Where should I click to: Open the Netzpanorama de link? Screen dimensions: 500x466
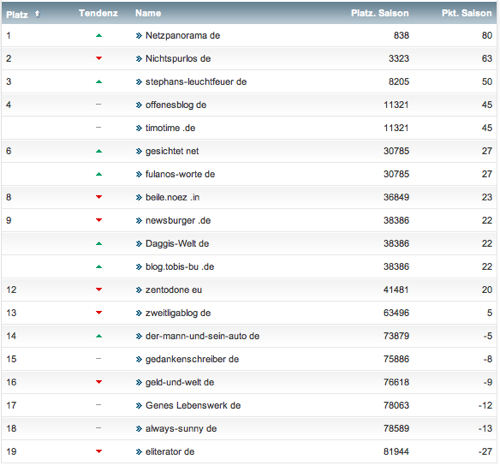coord(183,35)
